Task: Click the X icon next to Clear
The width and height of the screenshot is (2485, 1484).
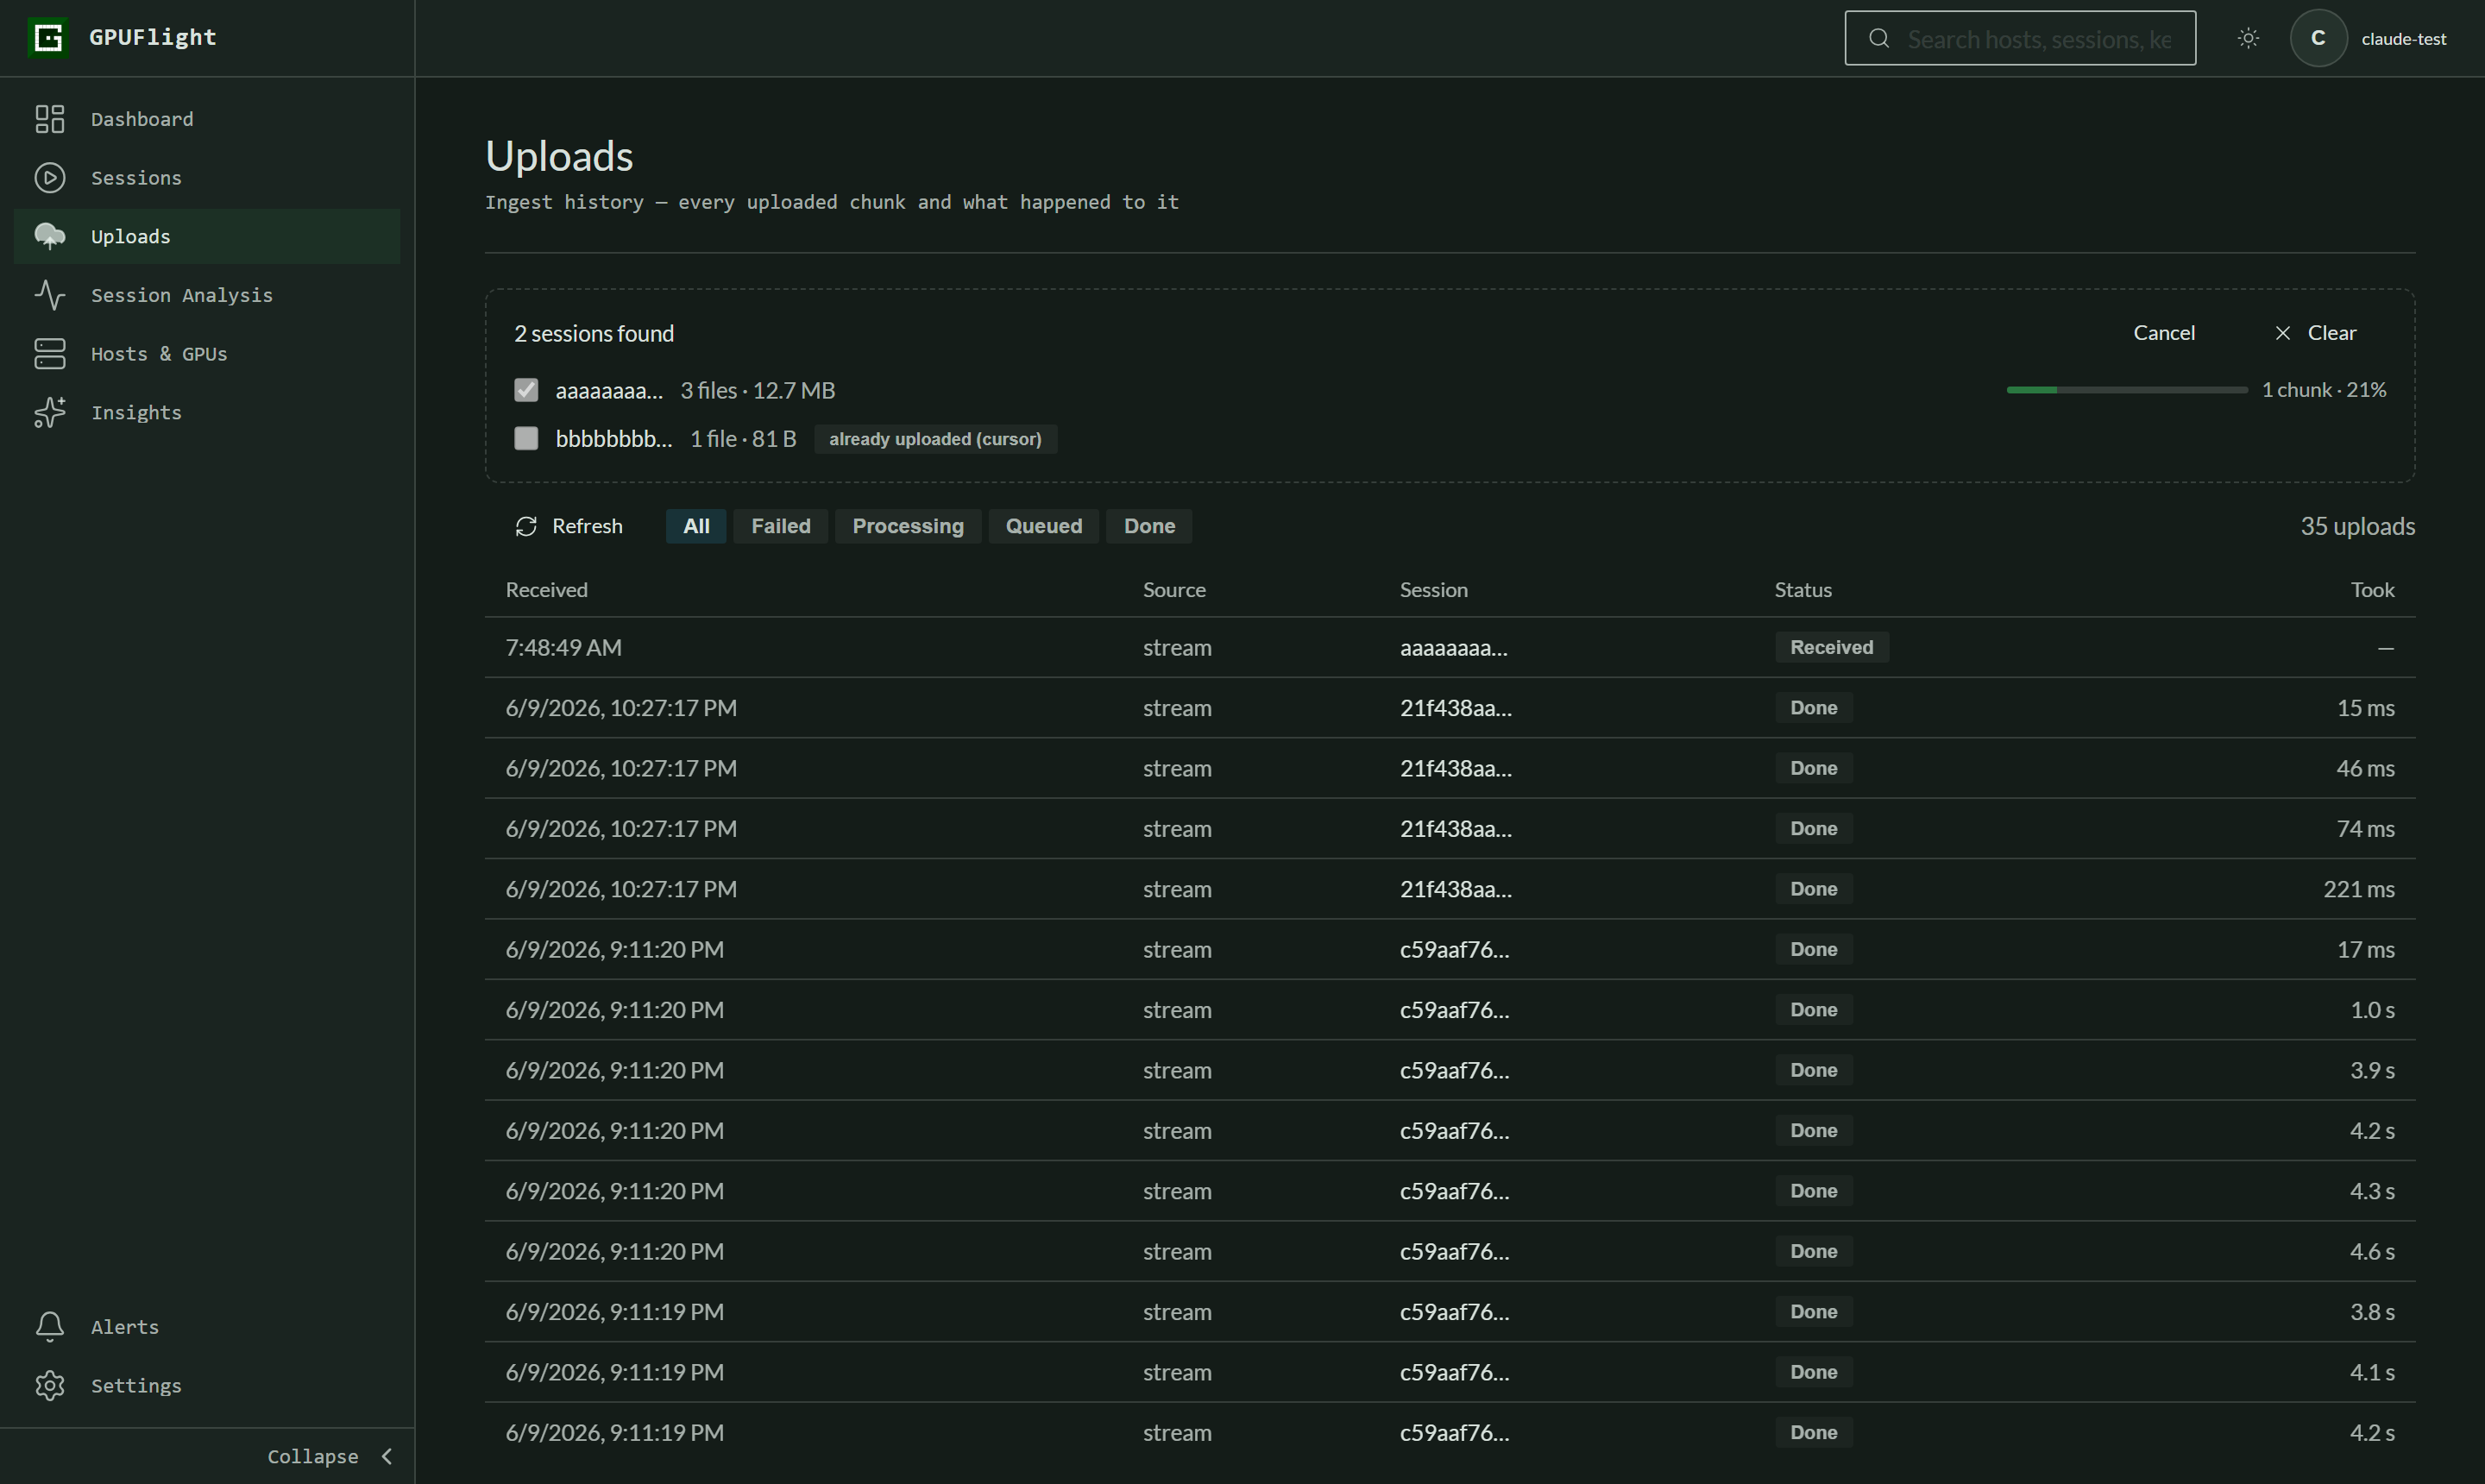Action: [2283, 333]
